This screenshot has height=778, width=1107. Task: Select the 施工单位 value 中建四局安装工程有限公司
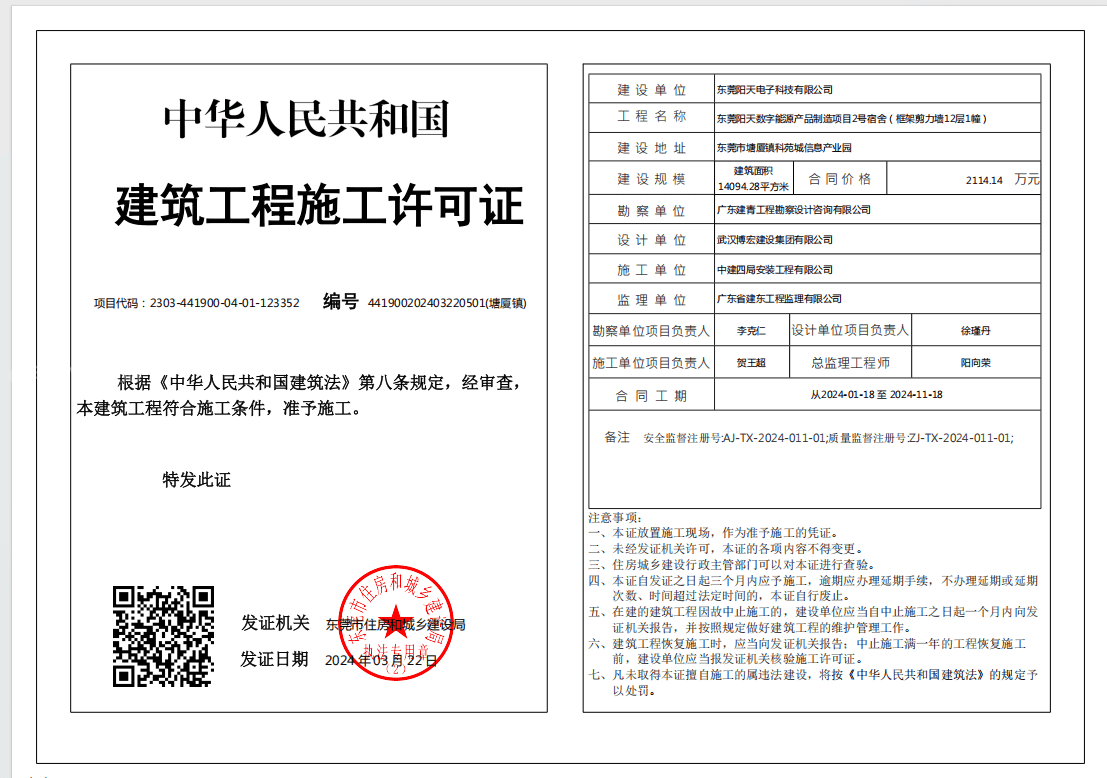(774, 270)
